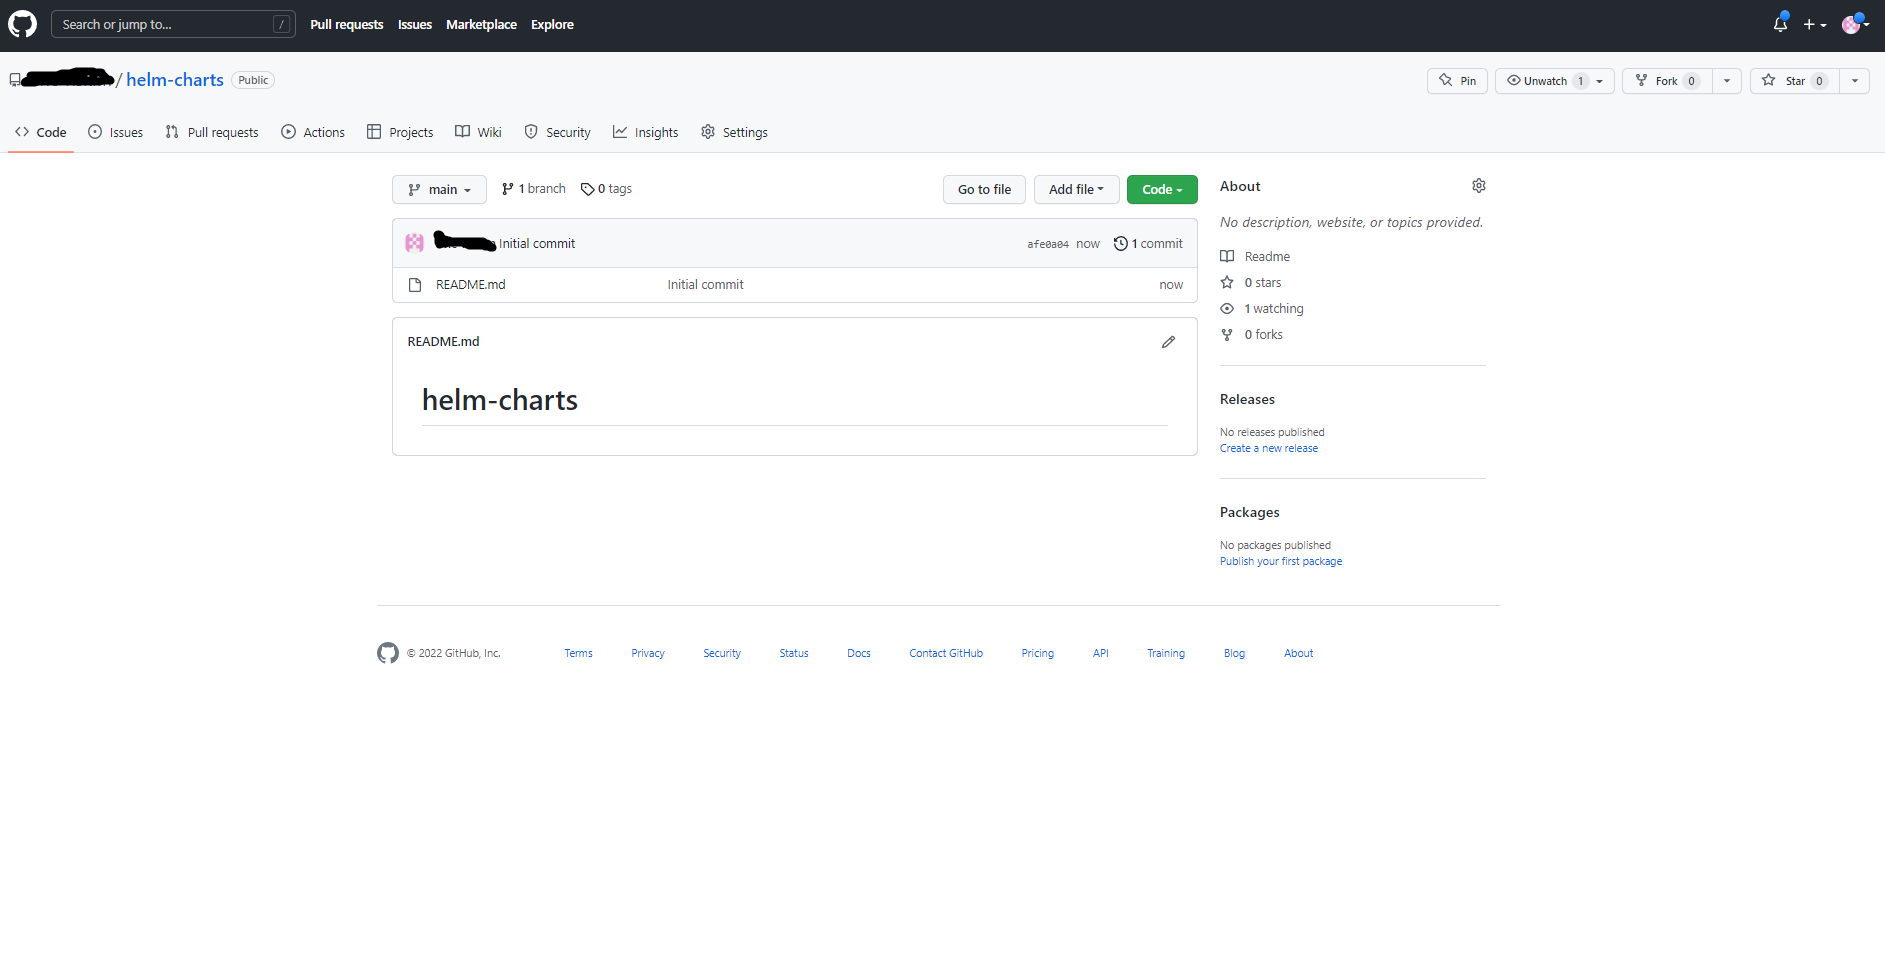Open the latest Initial commit message link

click(537, 244)
